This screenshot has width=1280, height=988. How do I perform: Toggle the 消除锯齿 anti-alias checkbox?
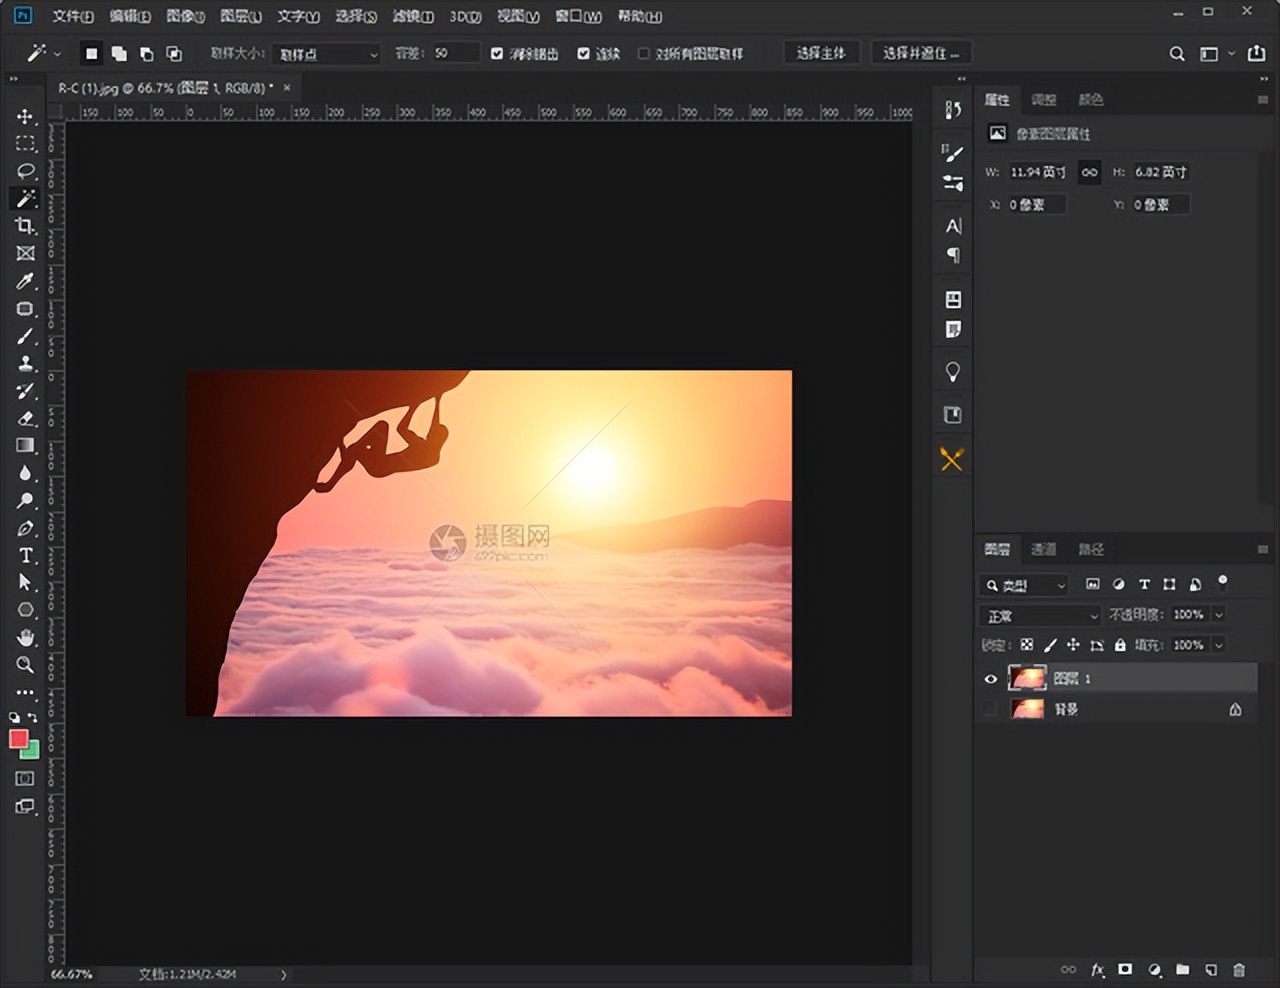tap(497, 53)
